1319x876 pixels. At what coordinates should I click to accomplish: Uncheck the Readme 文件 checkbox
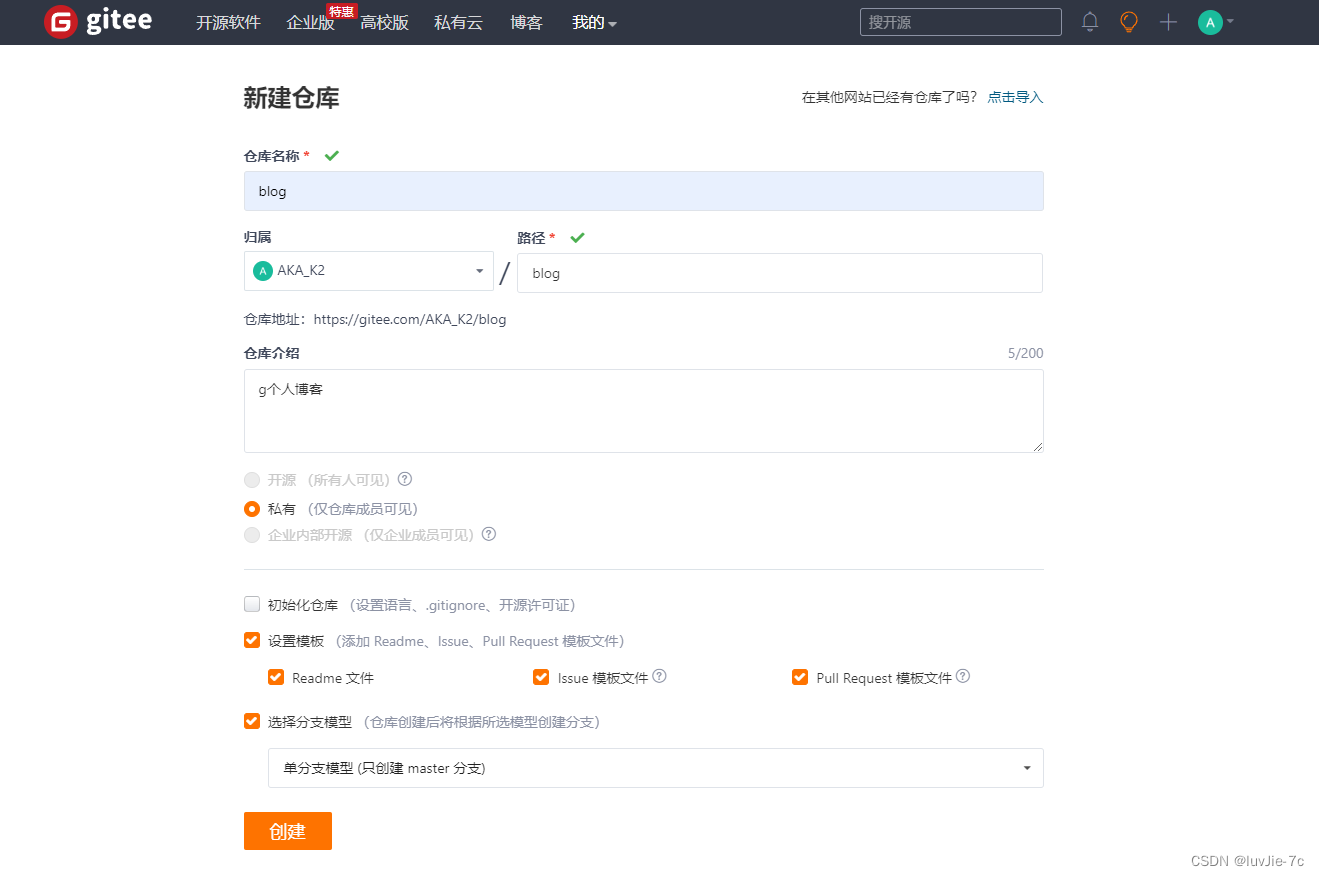pos(275,677)
